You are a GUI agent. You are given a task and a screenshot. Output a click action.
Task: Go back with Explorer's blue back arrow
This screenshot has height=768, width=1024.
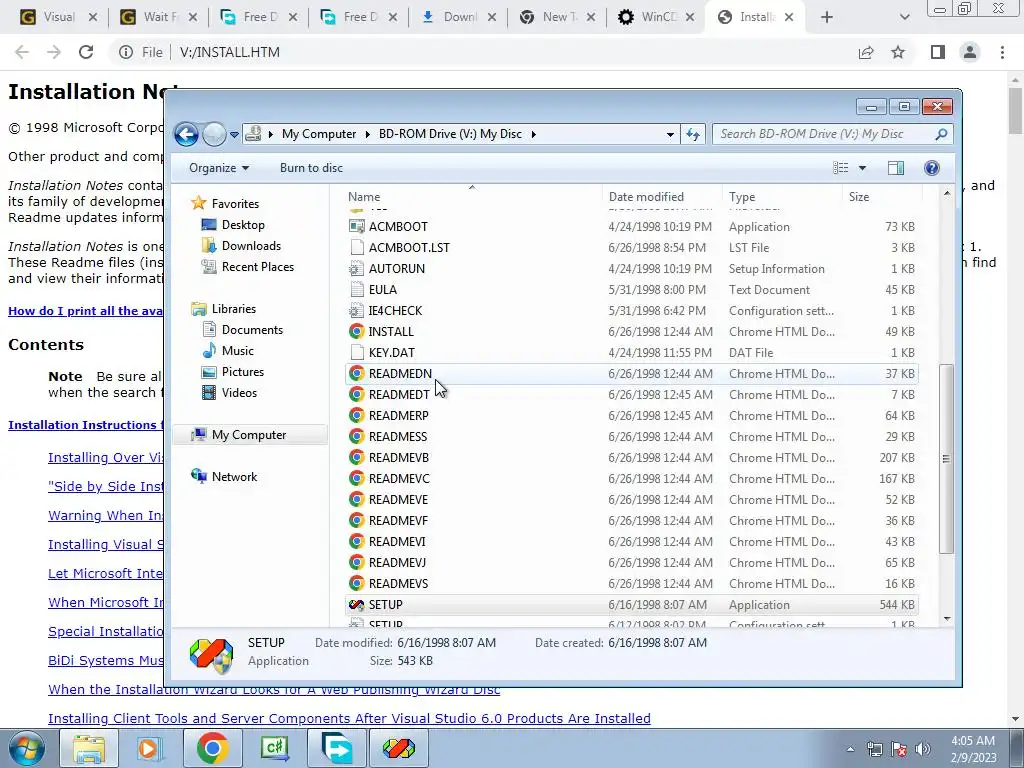(186, 135)
